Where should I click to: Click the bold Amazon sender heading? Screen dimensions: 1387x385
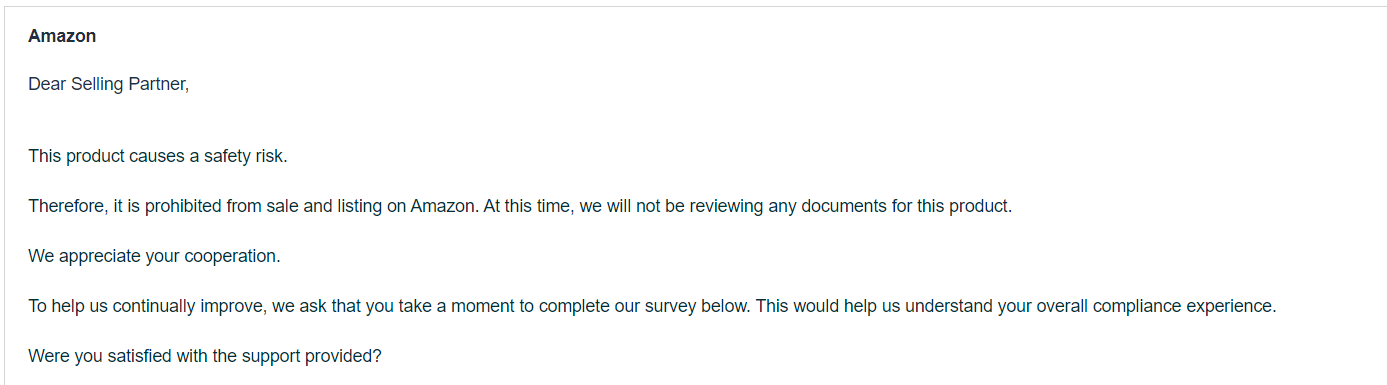point(62,36)
